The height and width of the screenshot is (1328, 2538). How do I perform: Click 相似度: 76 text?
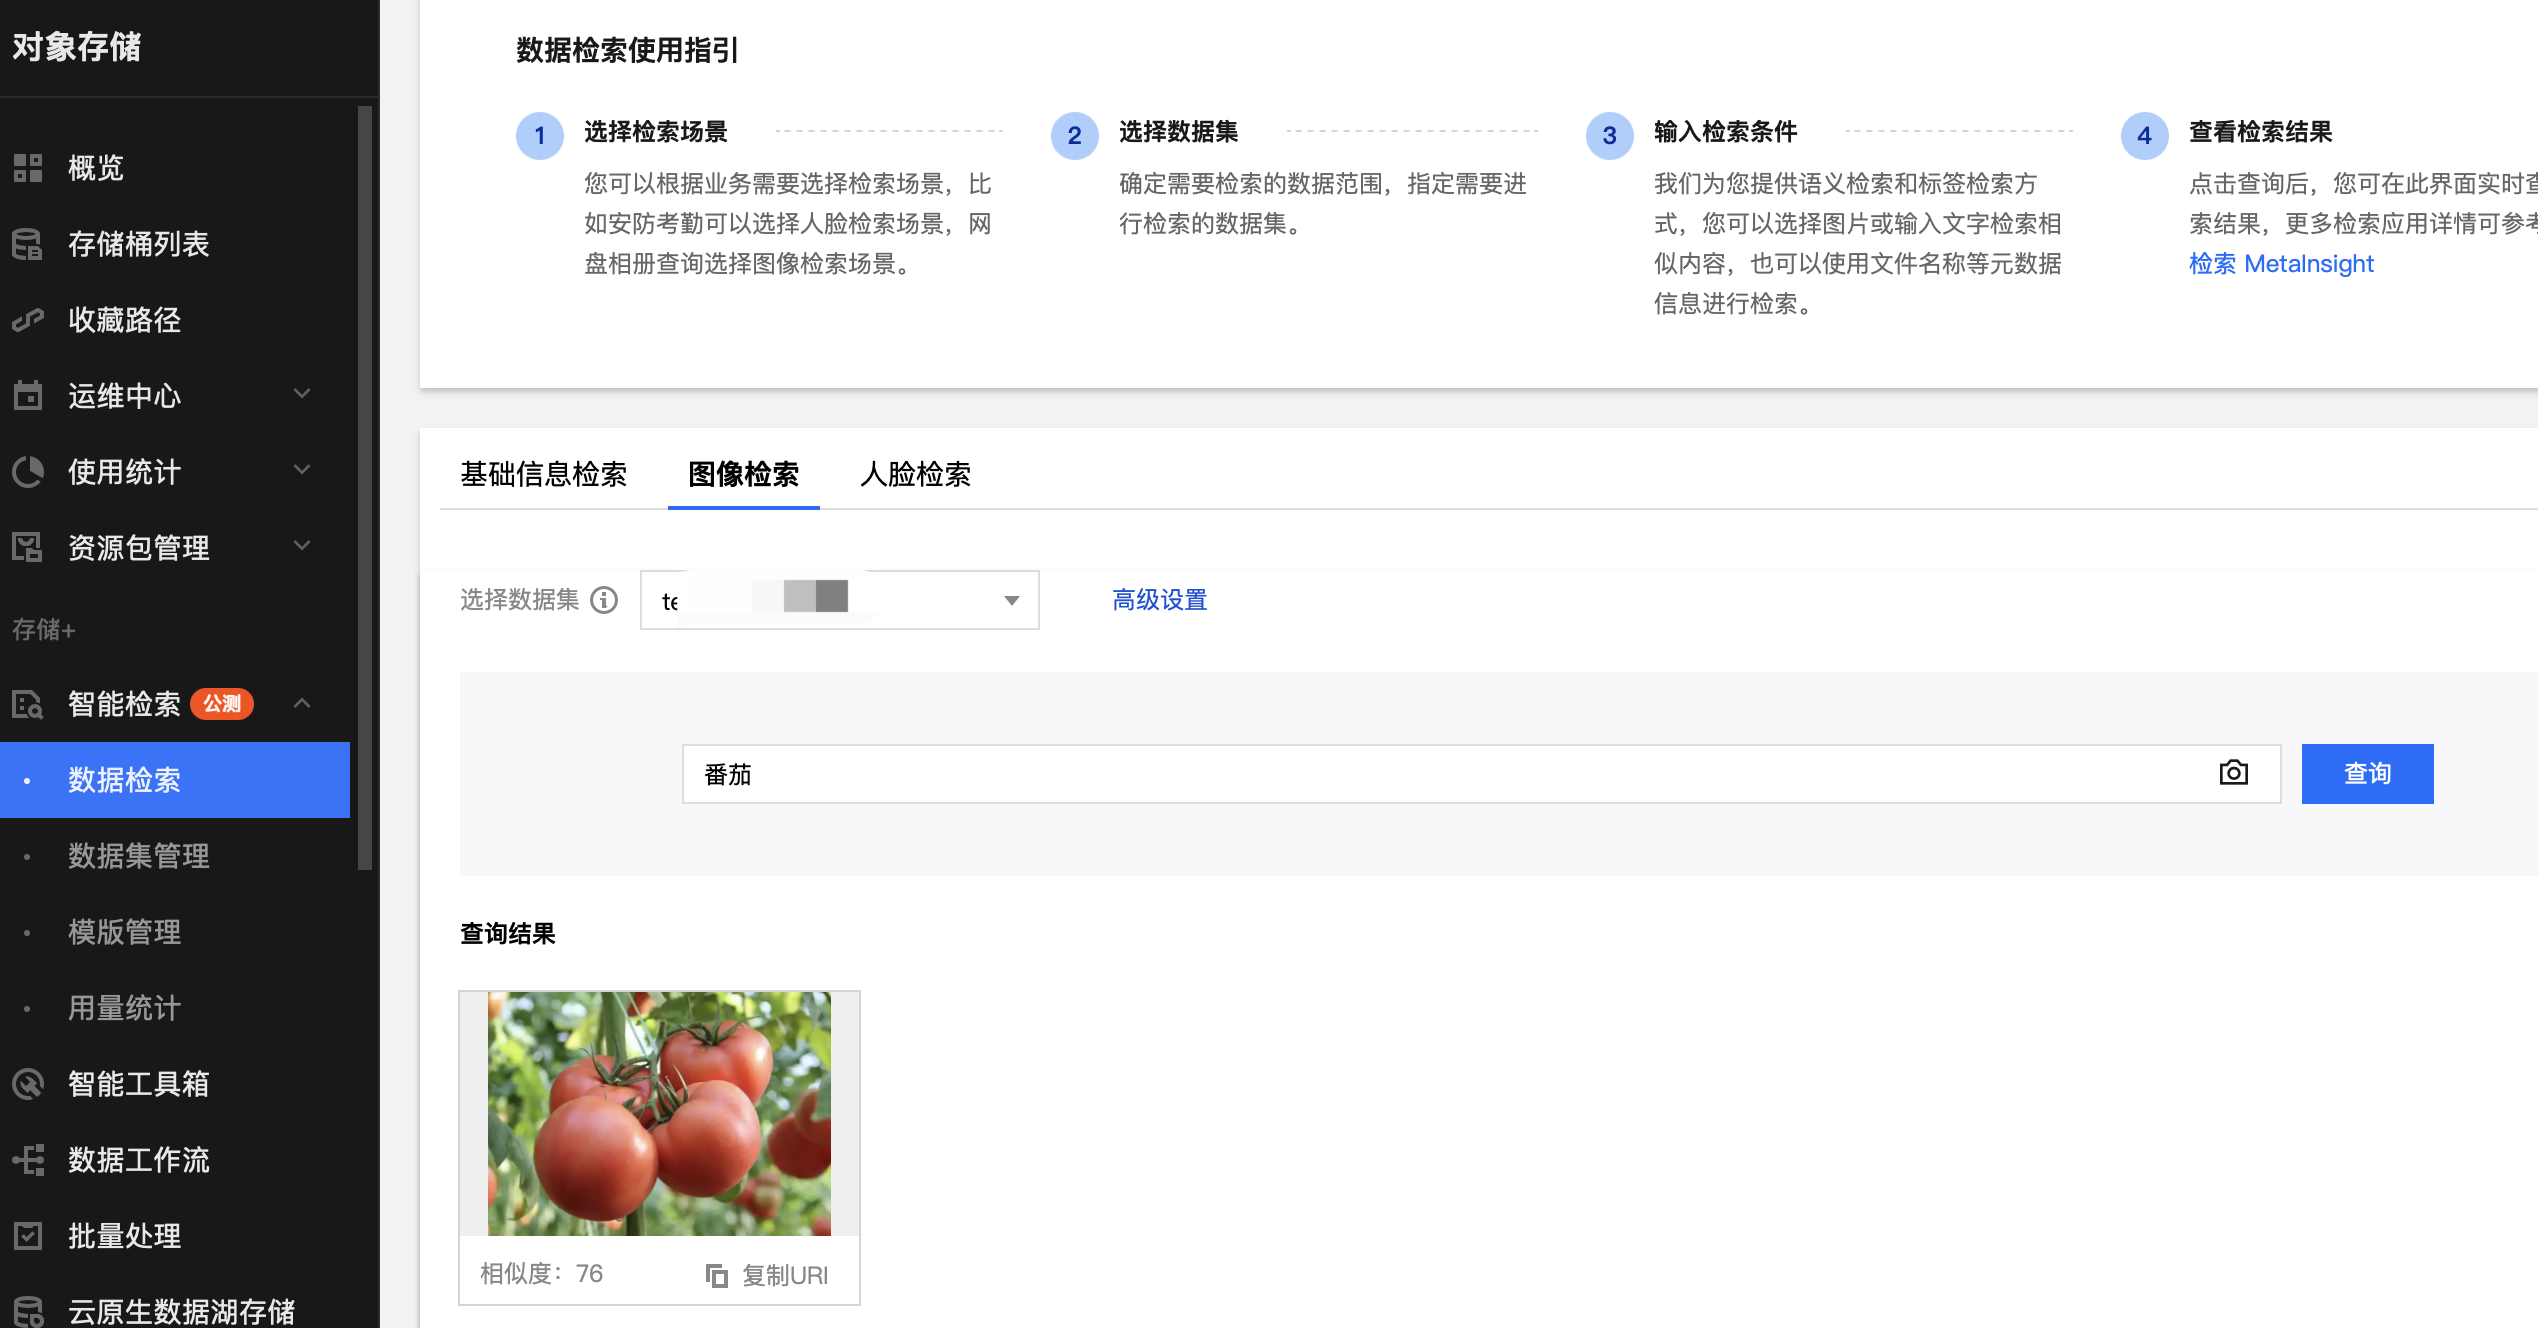point(541,1274)
